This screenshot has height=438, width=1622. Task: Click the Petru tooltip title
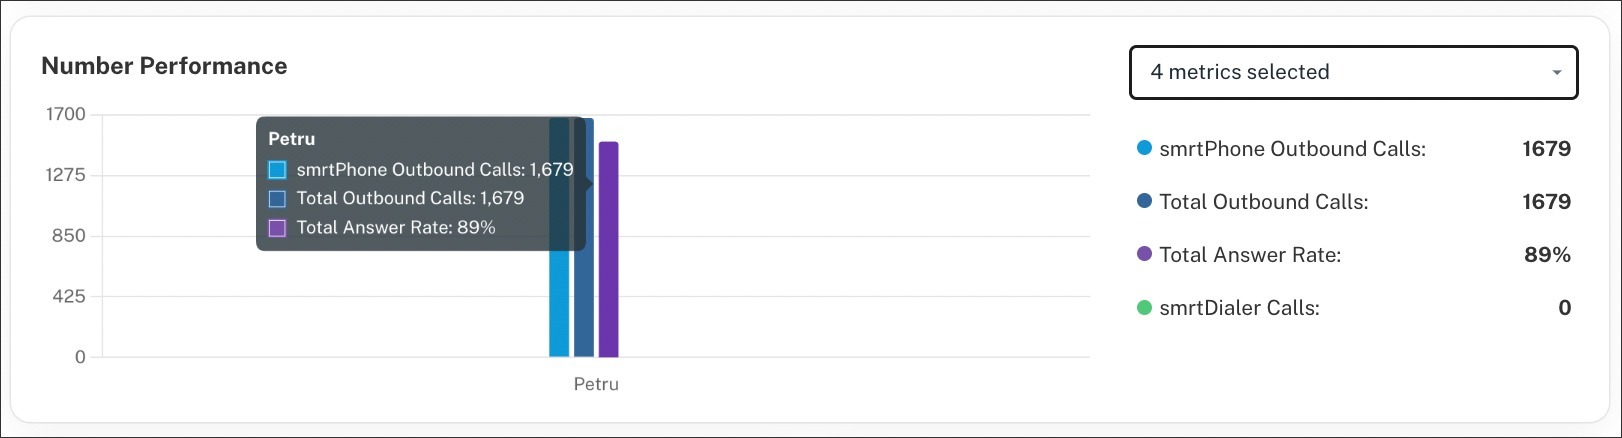pyautogui.click(x=291, y=139)
